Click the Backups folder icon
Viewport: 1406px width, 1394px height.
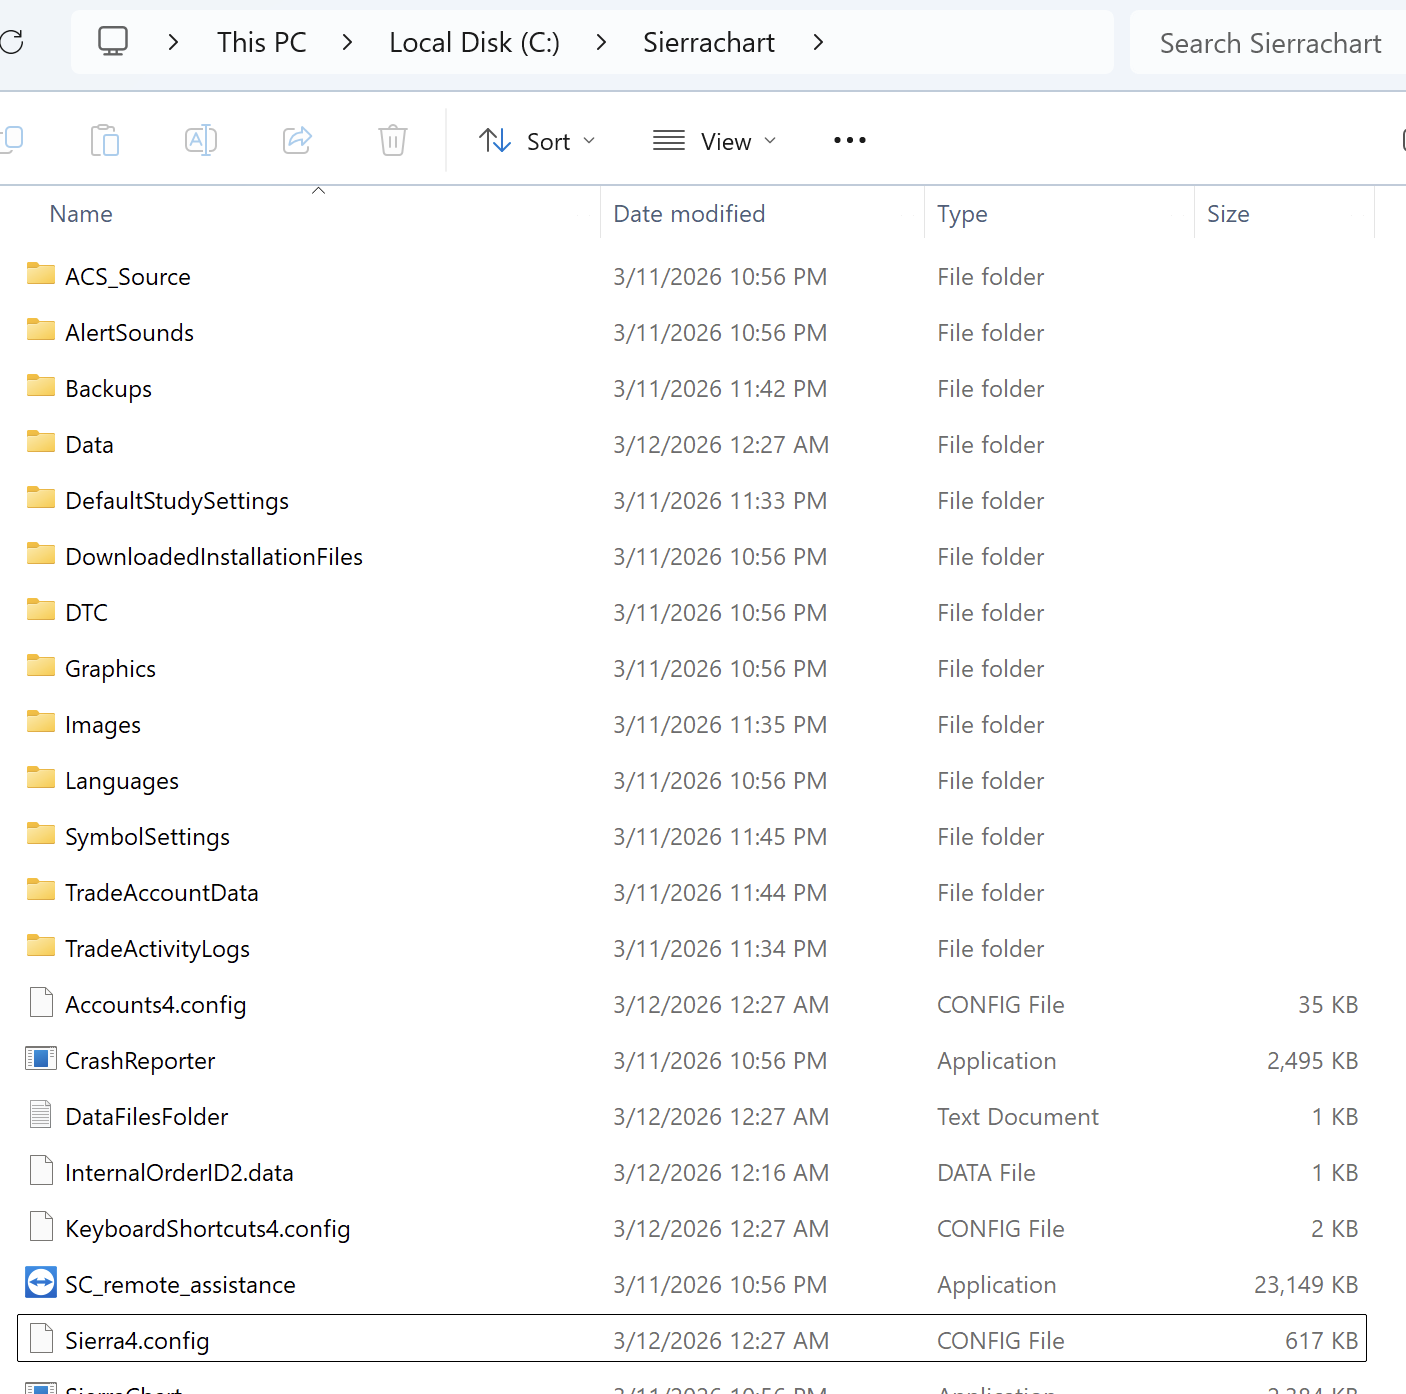coord(41,386)
